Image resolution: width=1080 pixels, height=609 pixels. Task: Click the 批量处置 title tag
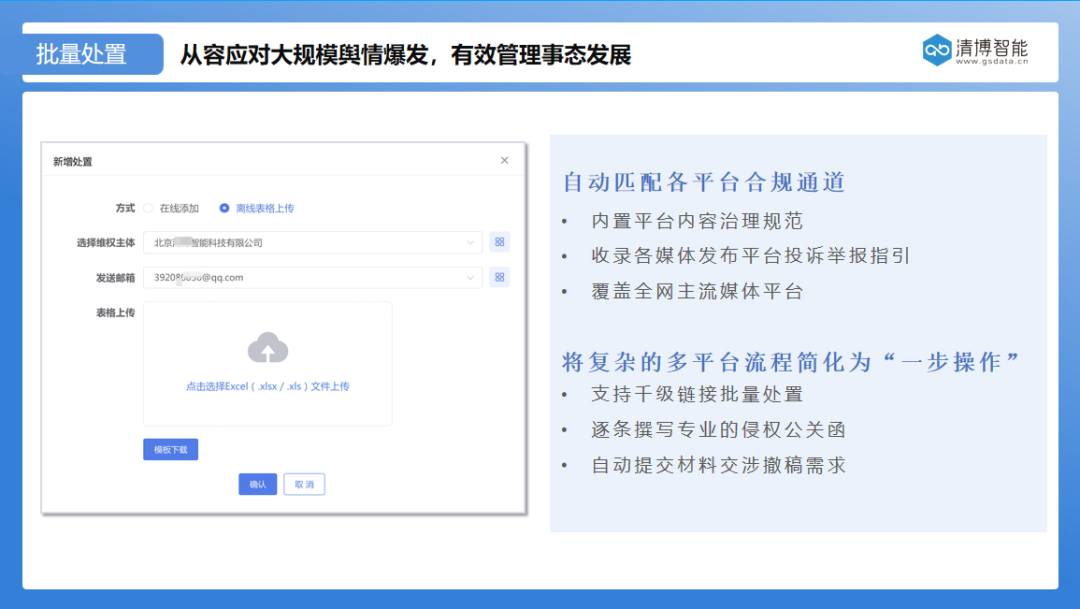coord(92,54)
